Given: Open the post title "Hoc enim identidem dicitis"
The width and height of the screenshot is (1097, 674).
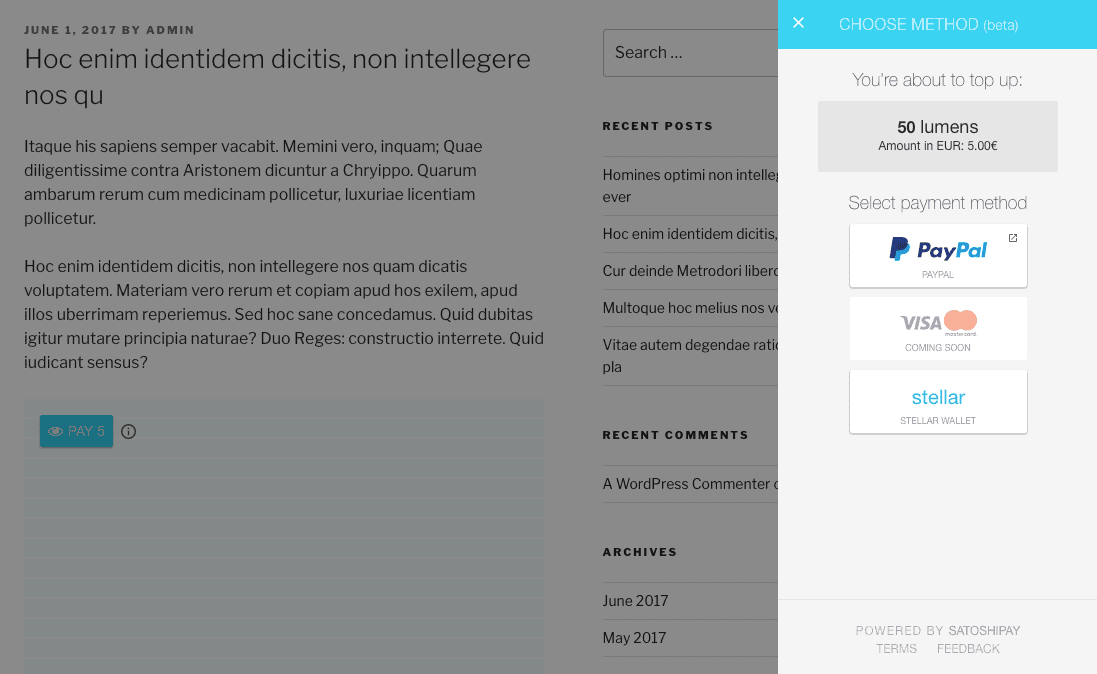Looking at the screenshot, I should pyautogui.click(x=277, y=76).
